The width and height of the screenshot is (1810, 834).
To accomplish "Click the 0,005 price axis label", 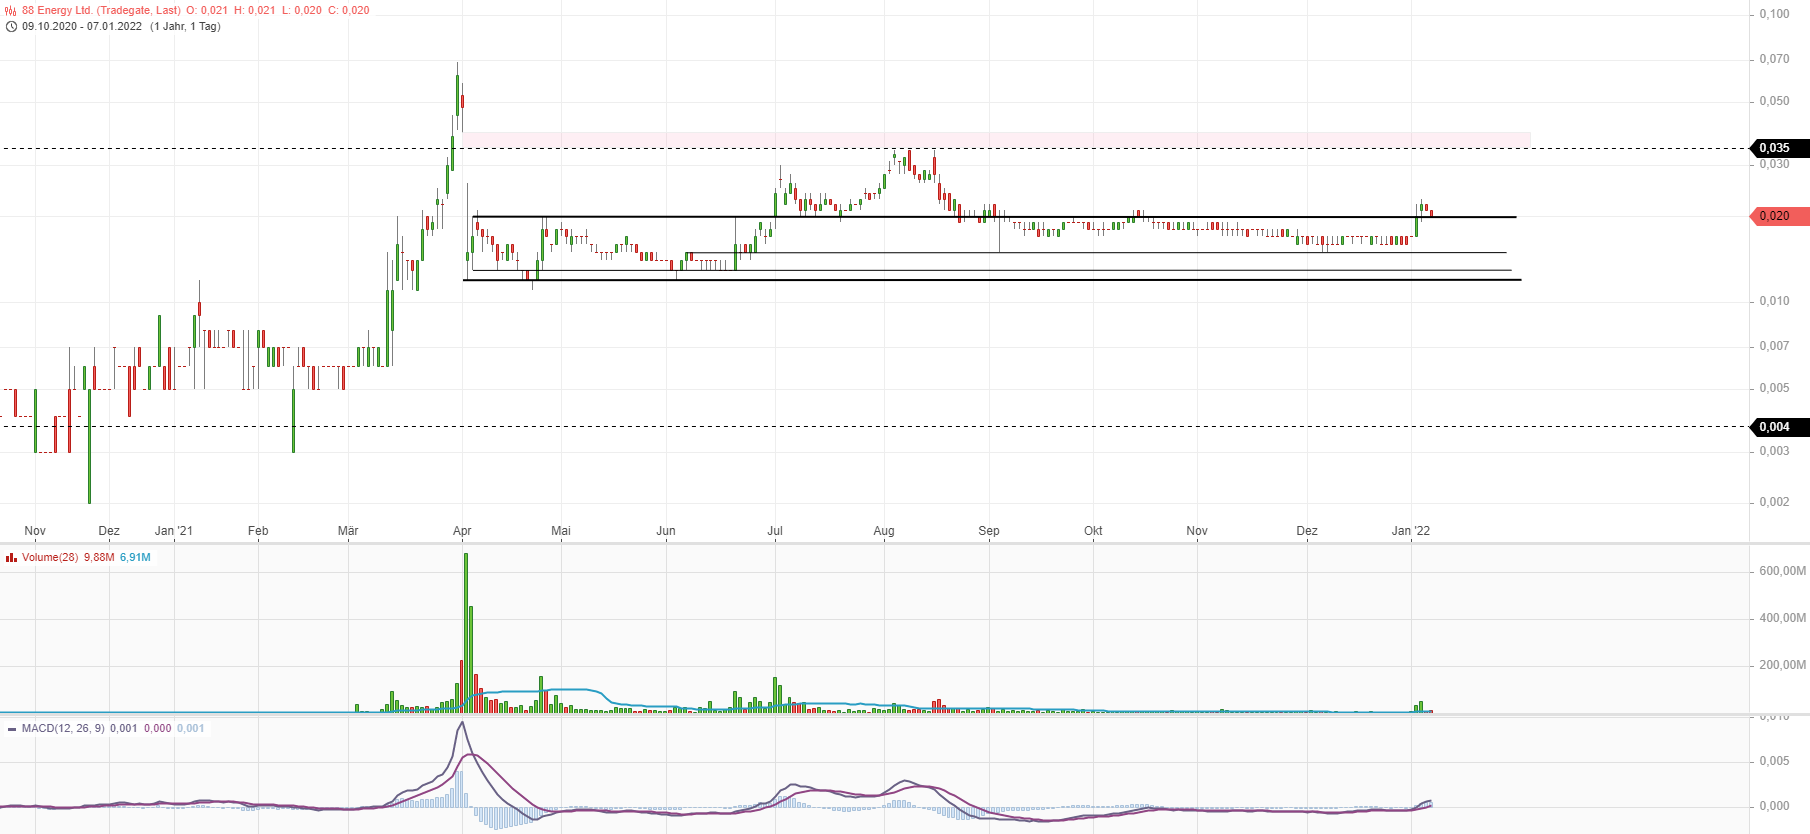I will [1775, 388].
